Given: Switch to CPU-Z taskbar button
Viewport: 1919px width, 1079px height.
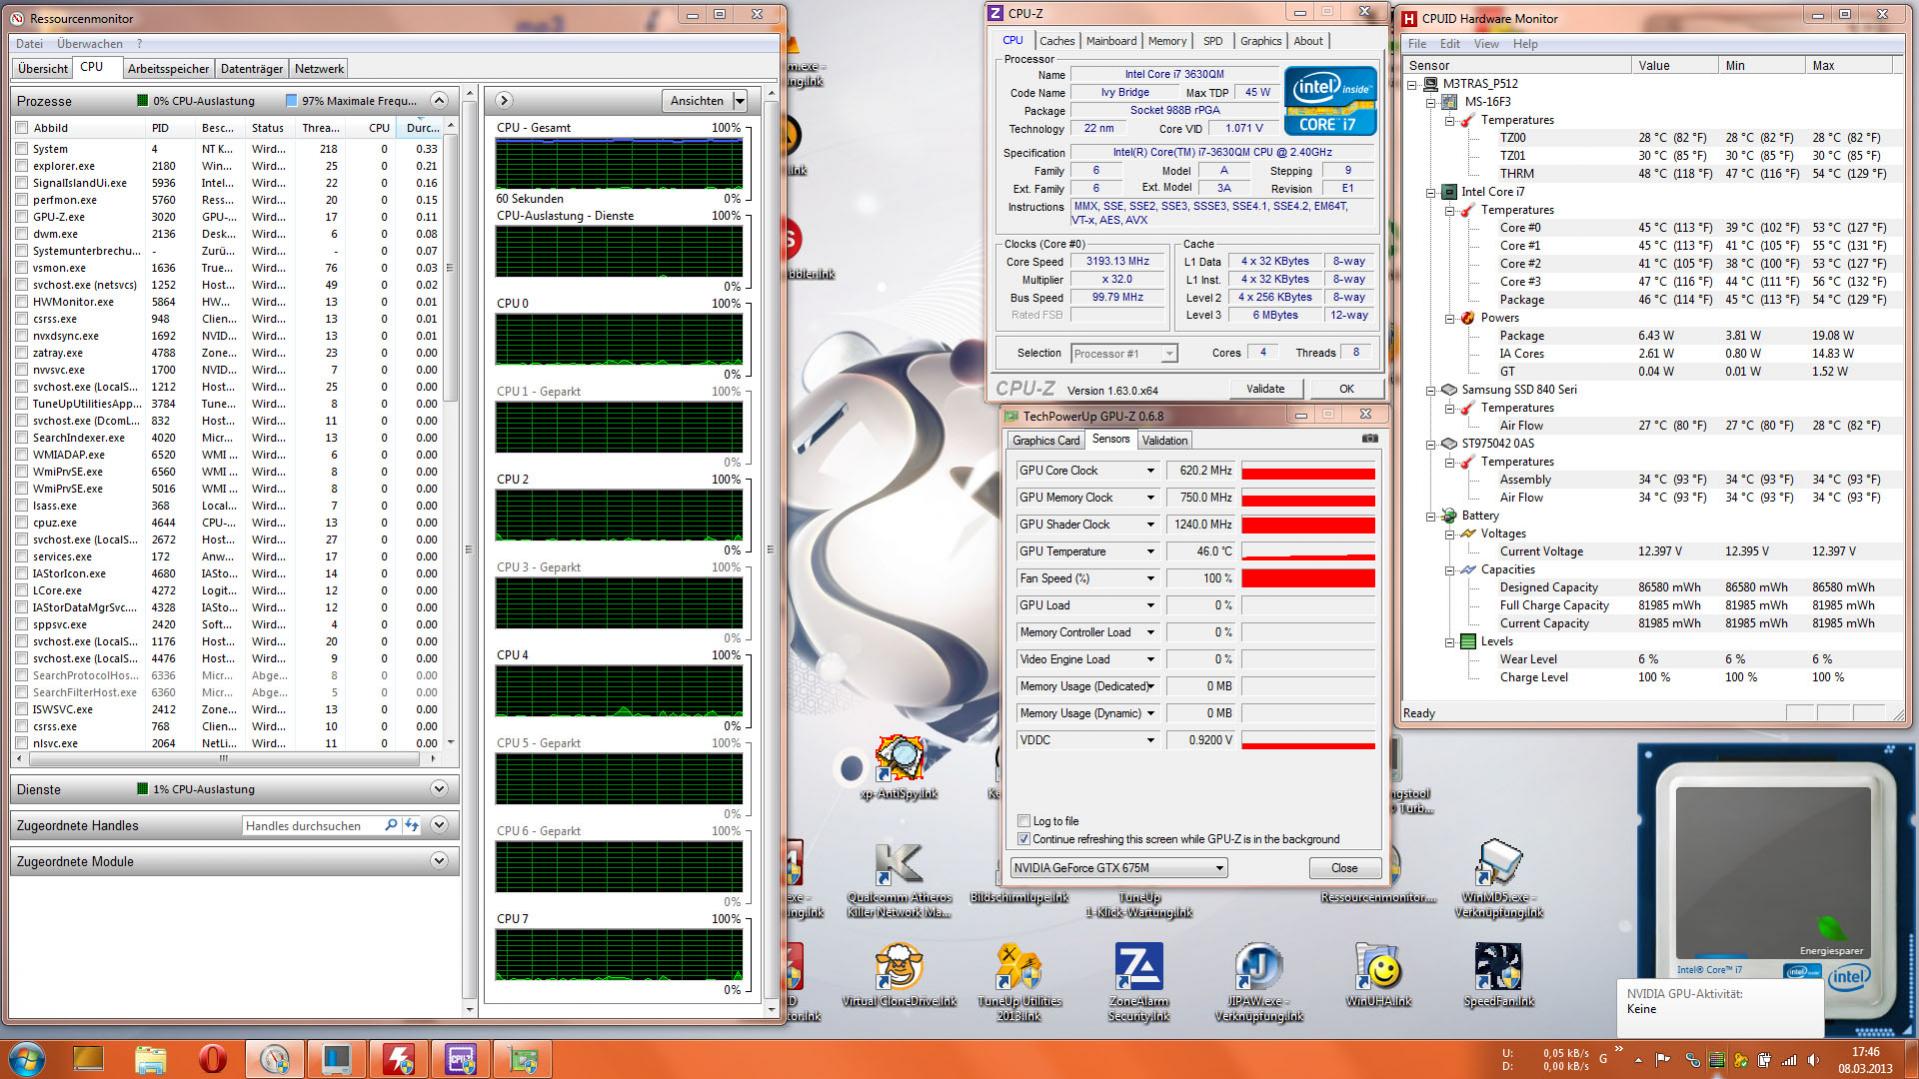Looking at the screenshot, I should (x=460, y=1058).
